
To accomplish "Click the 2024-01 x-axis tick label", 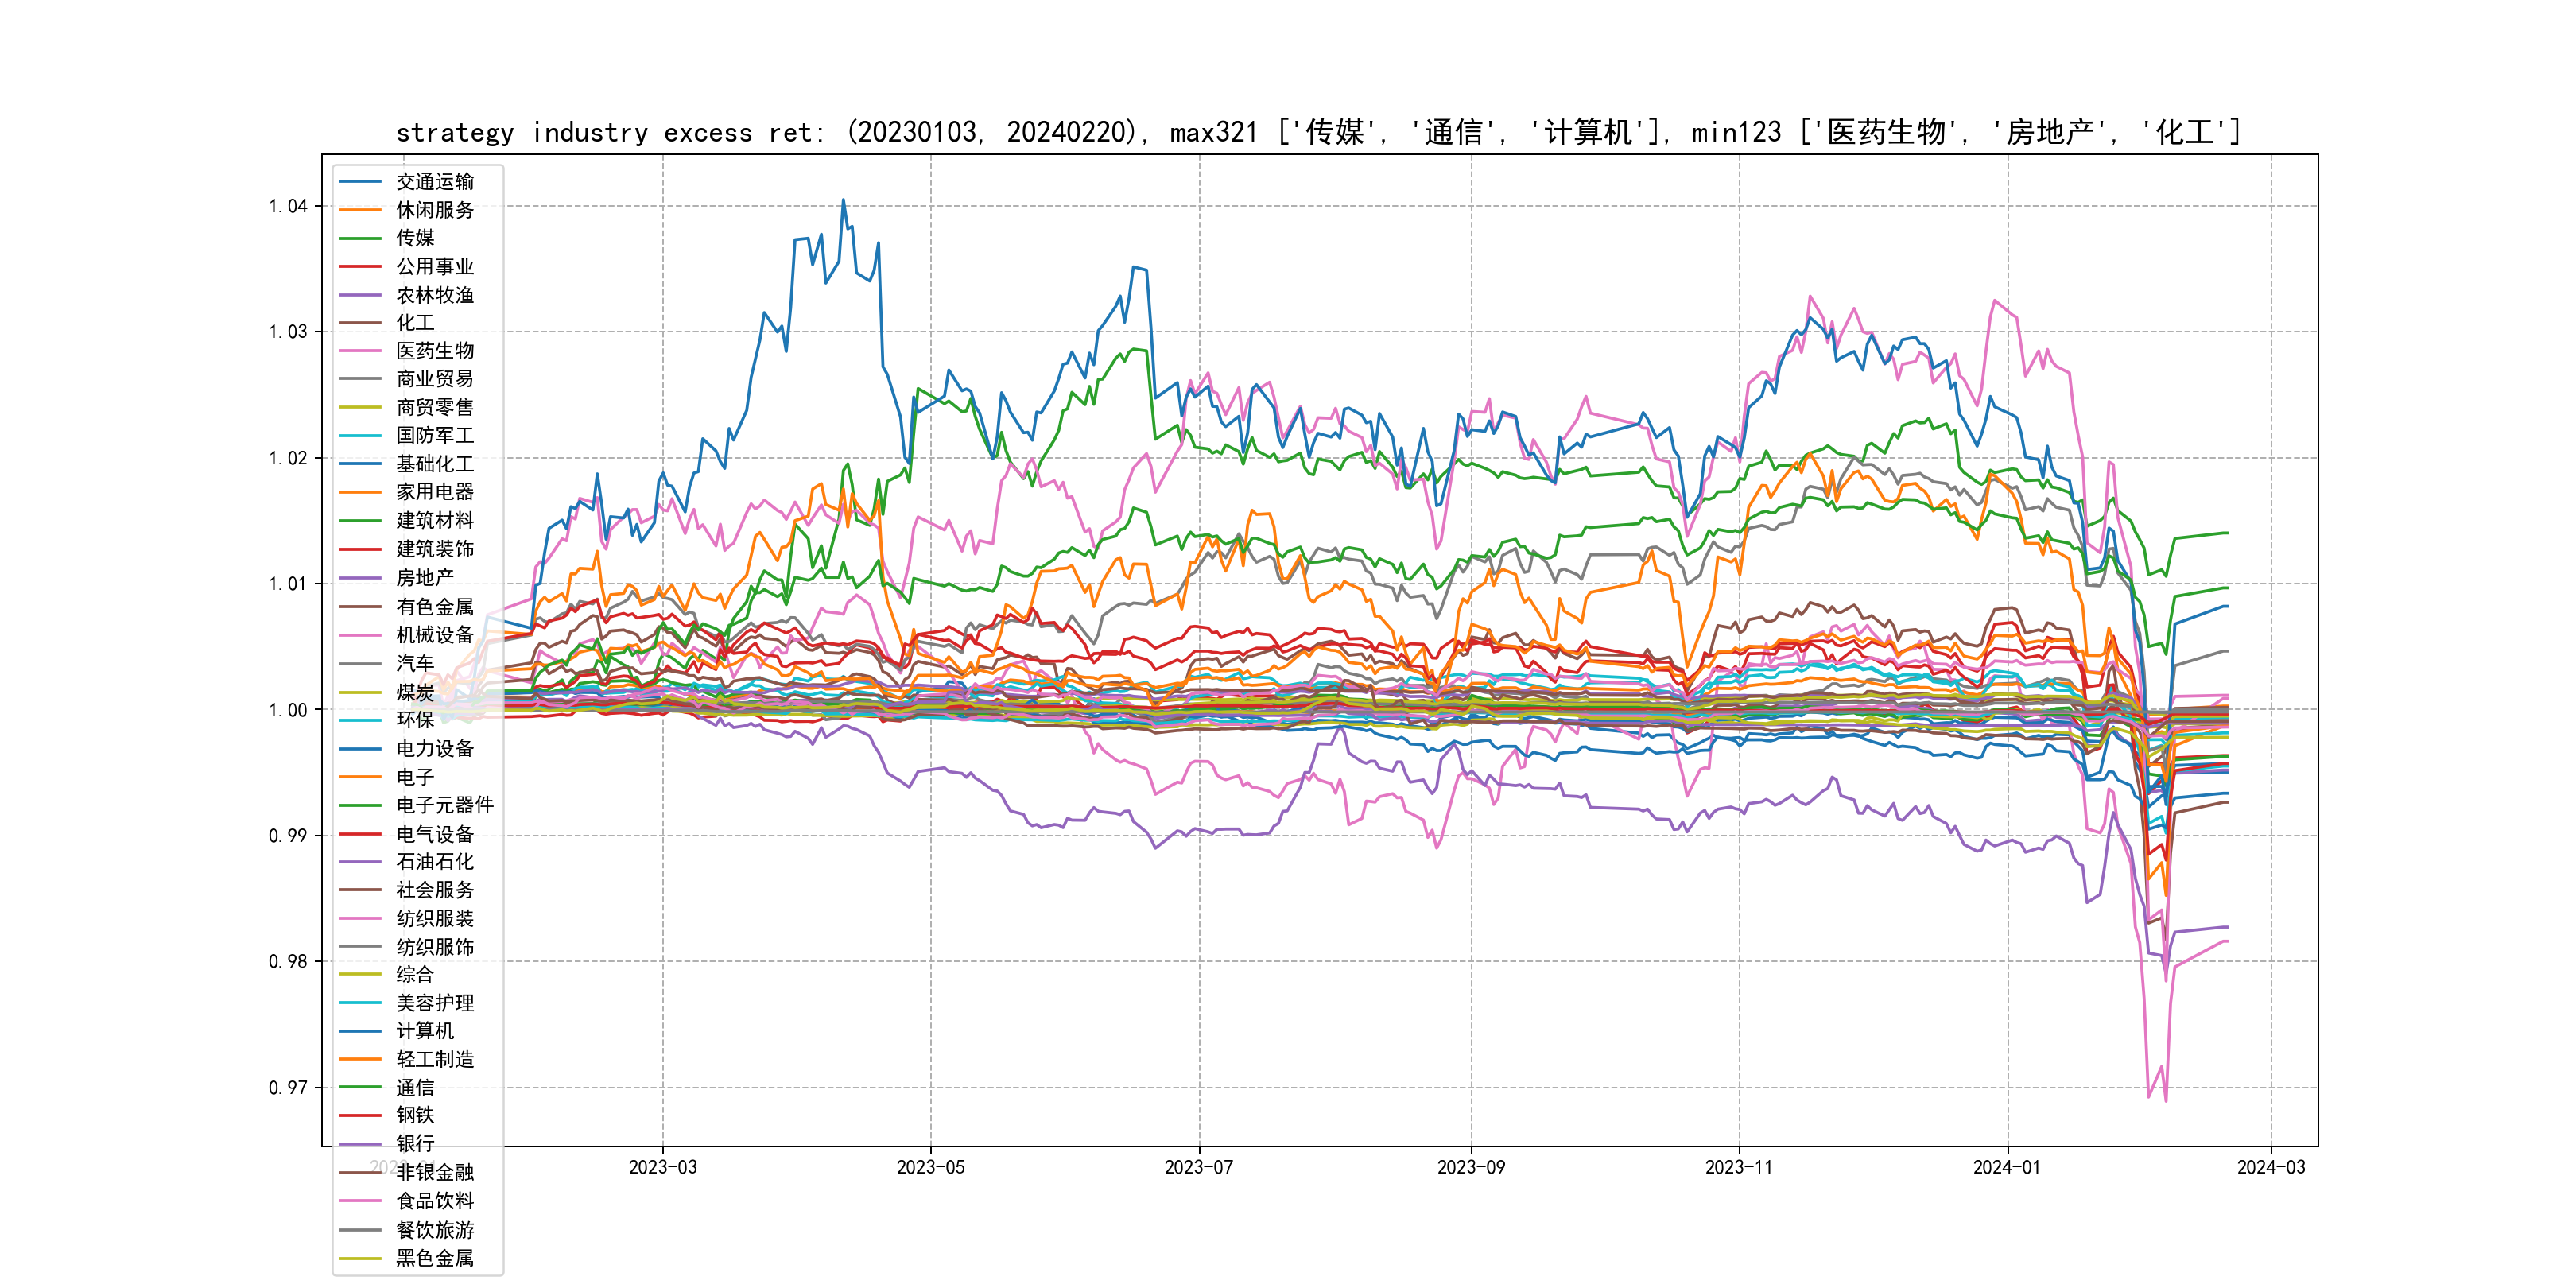I will [x=2006, y=1167].
